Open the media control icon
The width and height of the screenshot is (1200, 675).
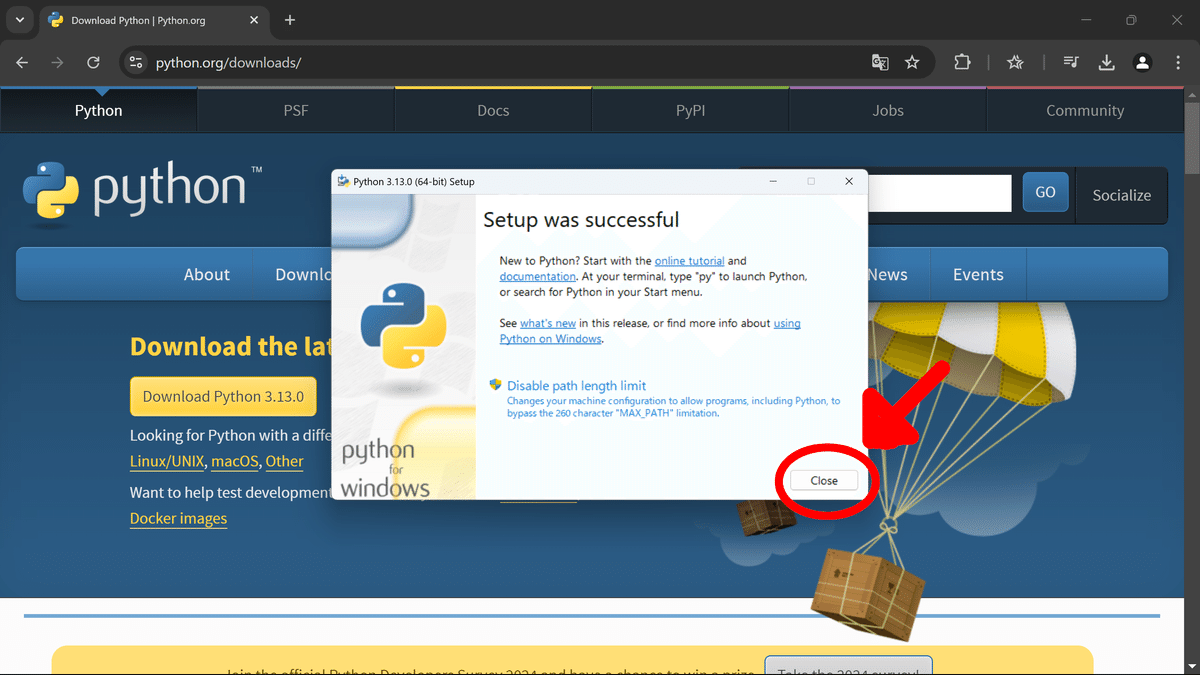coord(1071,62)
